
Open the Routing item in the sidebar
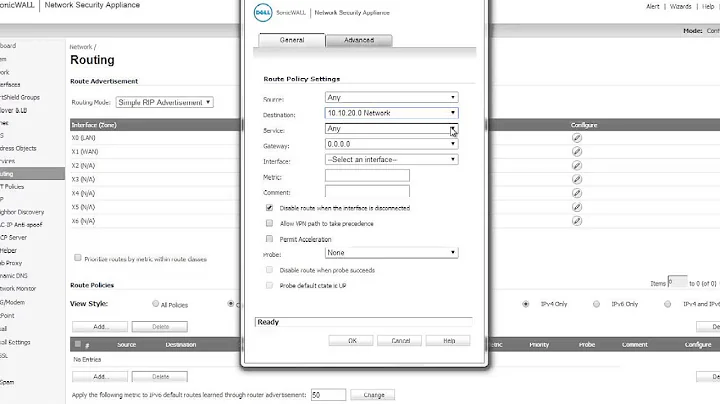(x=32, y=174)
